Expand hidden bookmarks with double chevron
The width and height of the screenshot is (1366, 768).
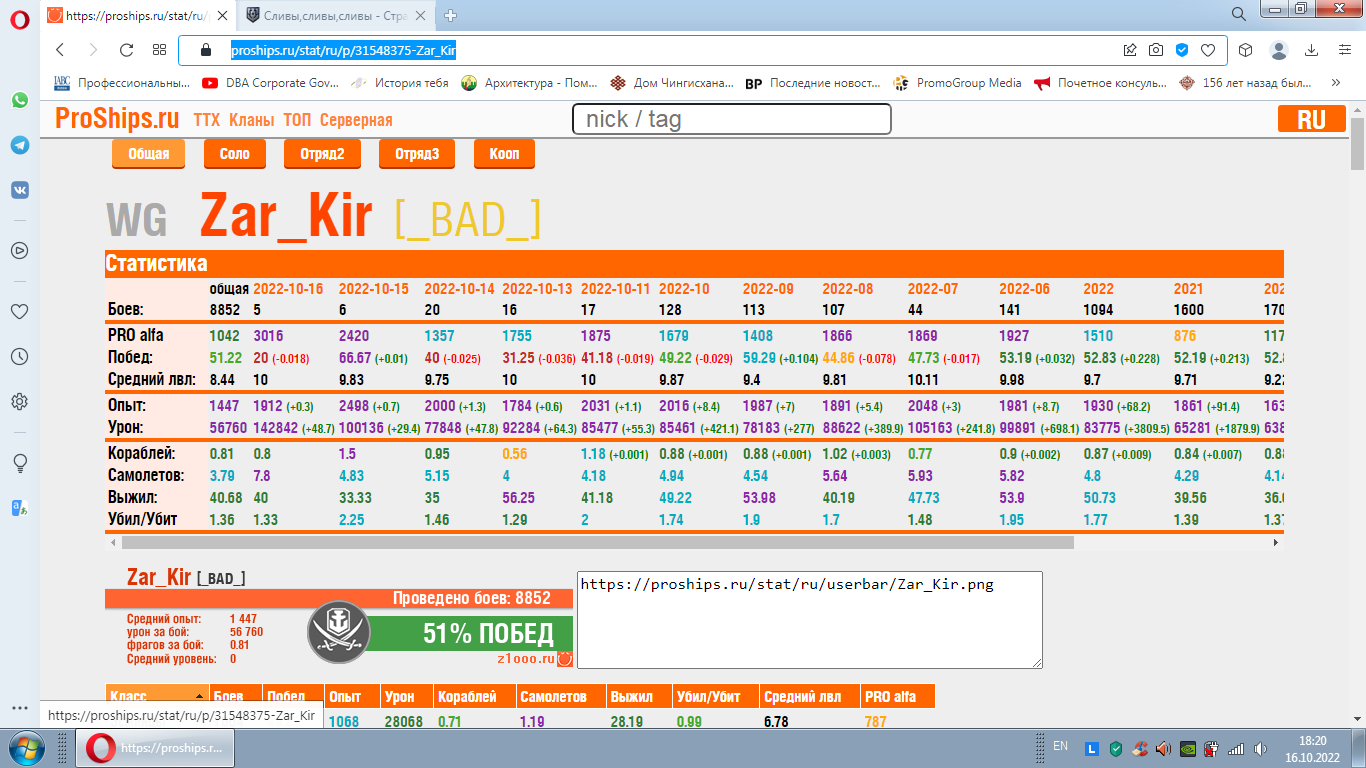[1336, 83]
